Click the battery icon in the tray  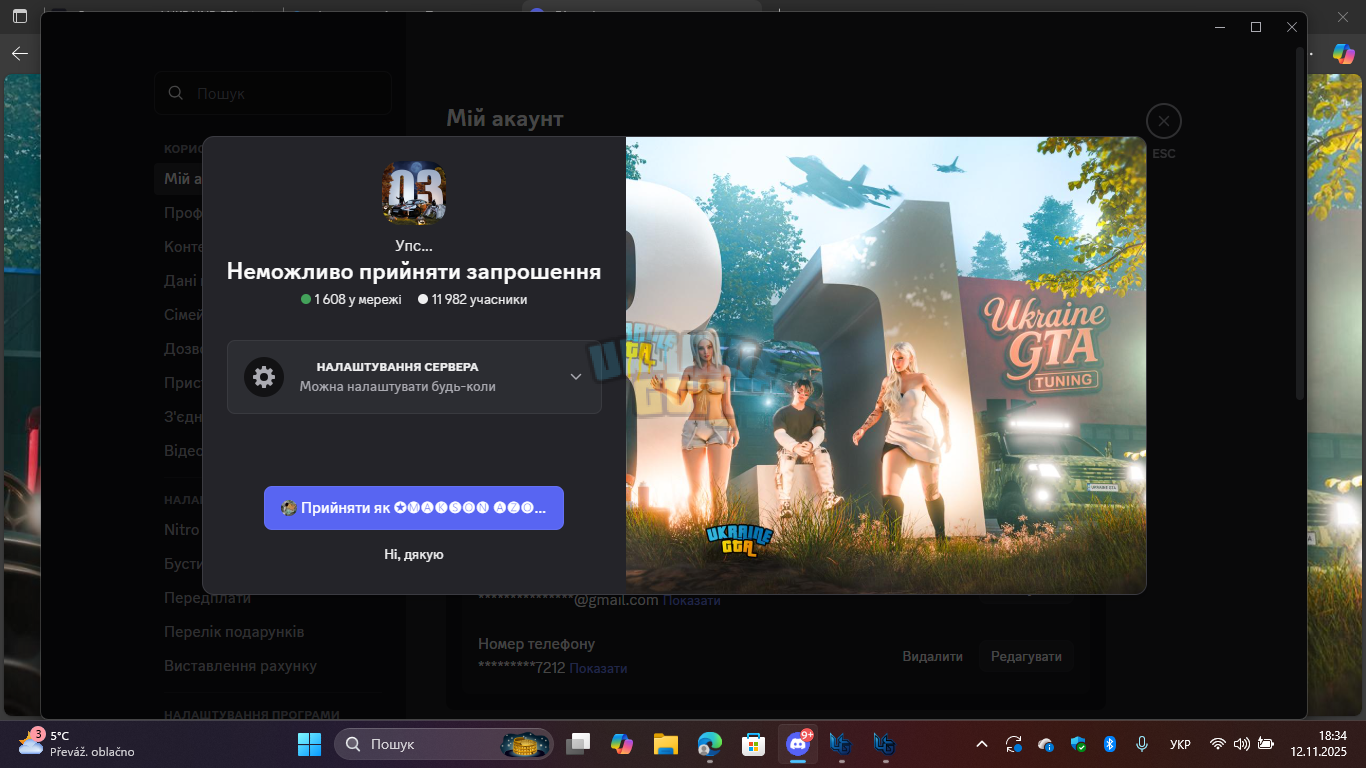tap(1266, 744)
